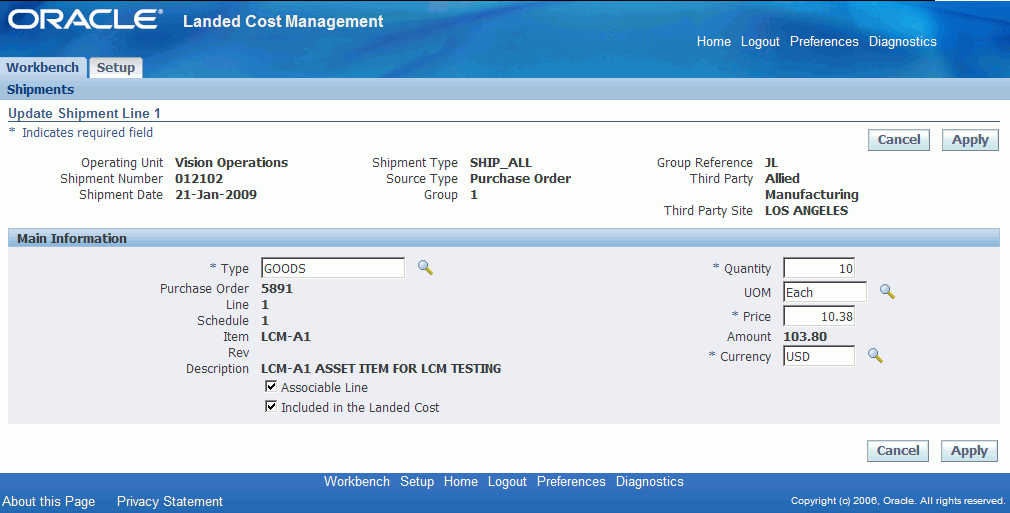
Task: Click the Amount value 103.80
Action: coord(805,336)
